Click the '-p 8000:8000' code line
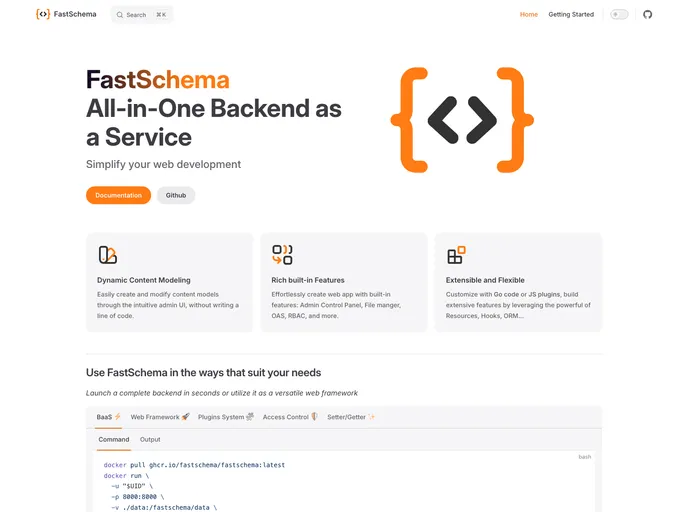The image size is (688, 512). pyautogui.click(x=137, y=497)
